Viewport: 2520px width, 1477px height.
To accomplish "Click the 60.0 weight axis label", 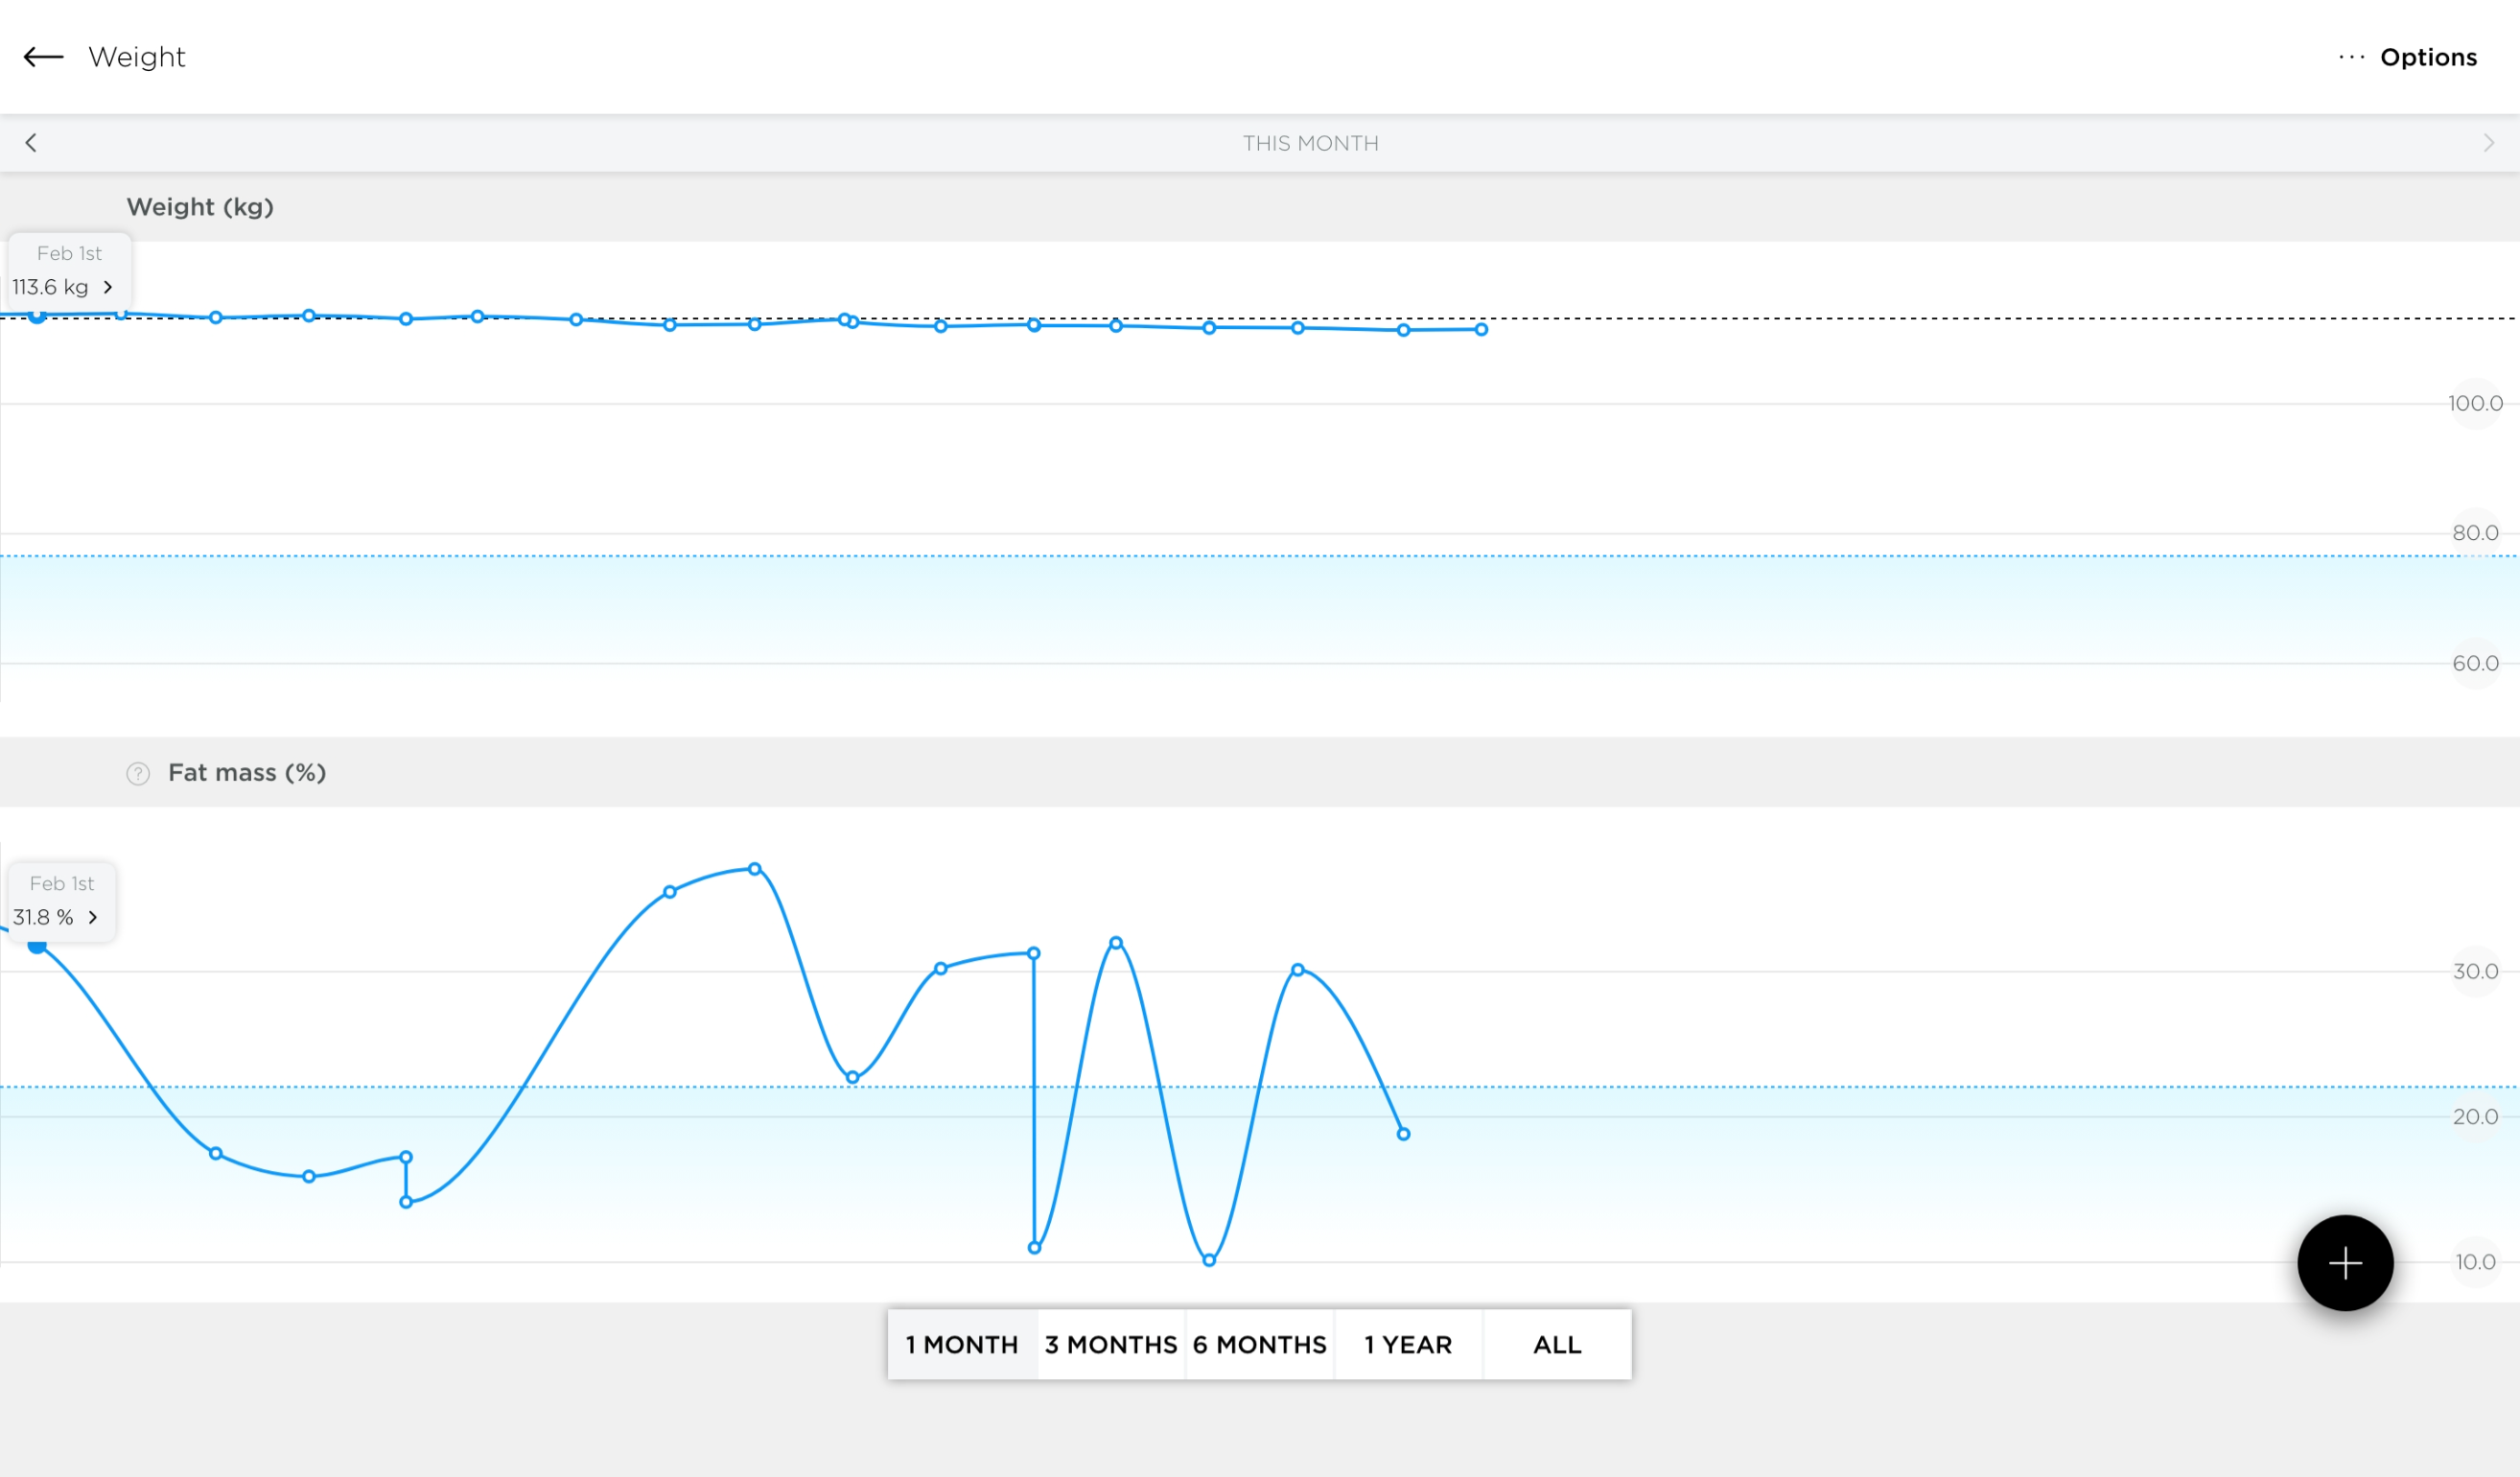I will [2475, 663].
